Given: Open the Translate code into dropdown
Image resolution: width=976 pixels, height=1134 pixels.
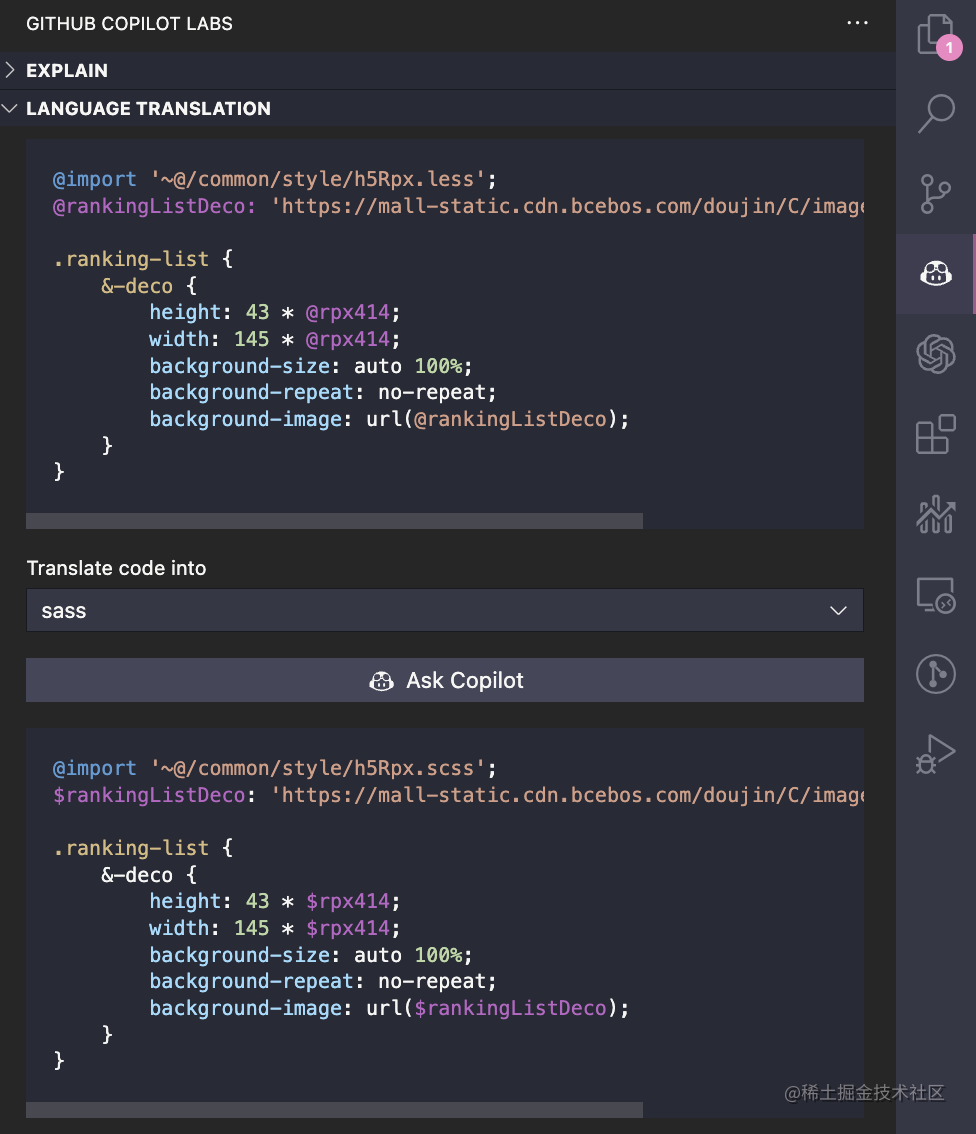Looking at the screenshot, I should (445, 609).
